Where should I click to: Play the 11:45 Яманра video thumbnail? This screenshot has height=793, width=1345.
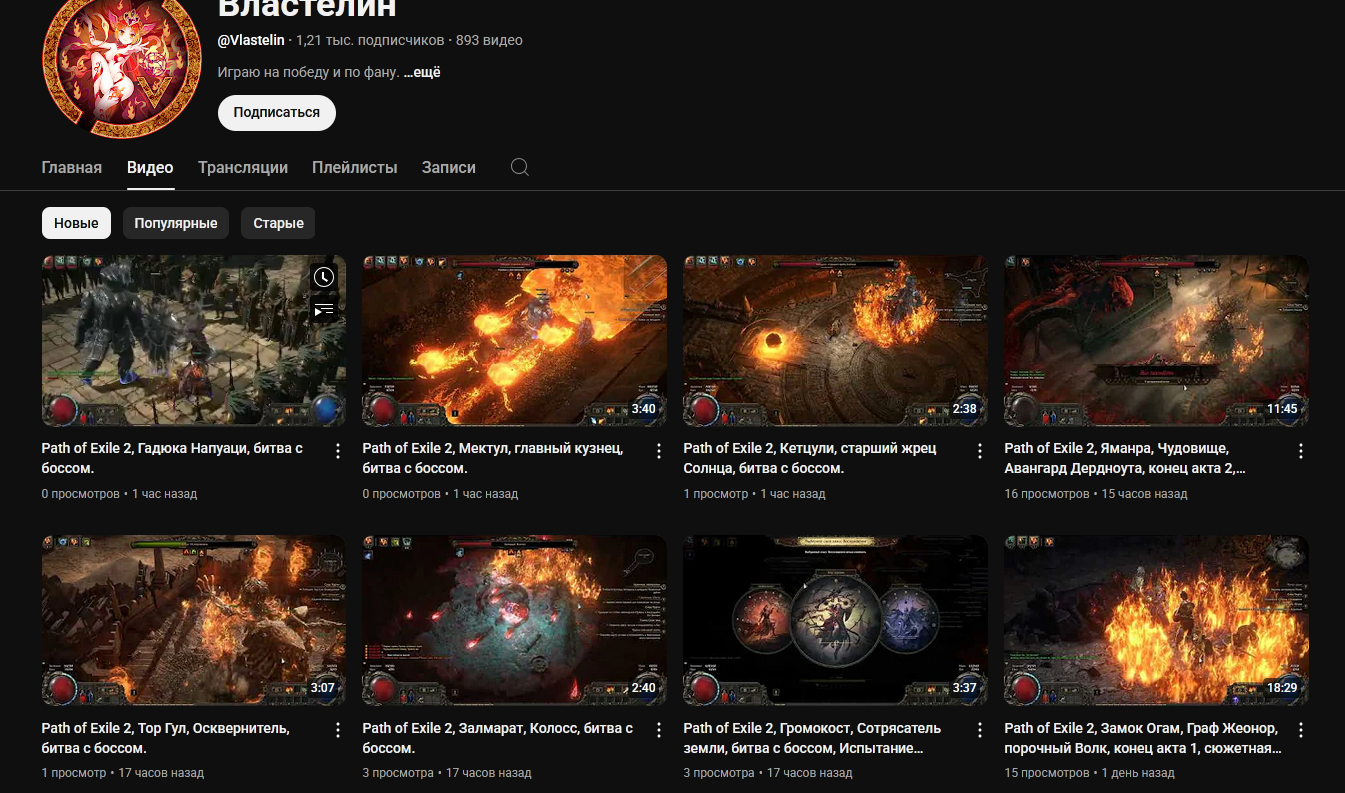(x=1157, y=341)
